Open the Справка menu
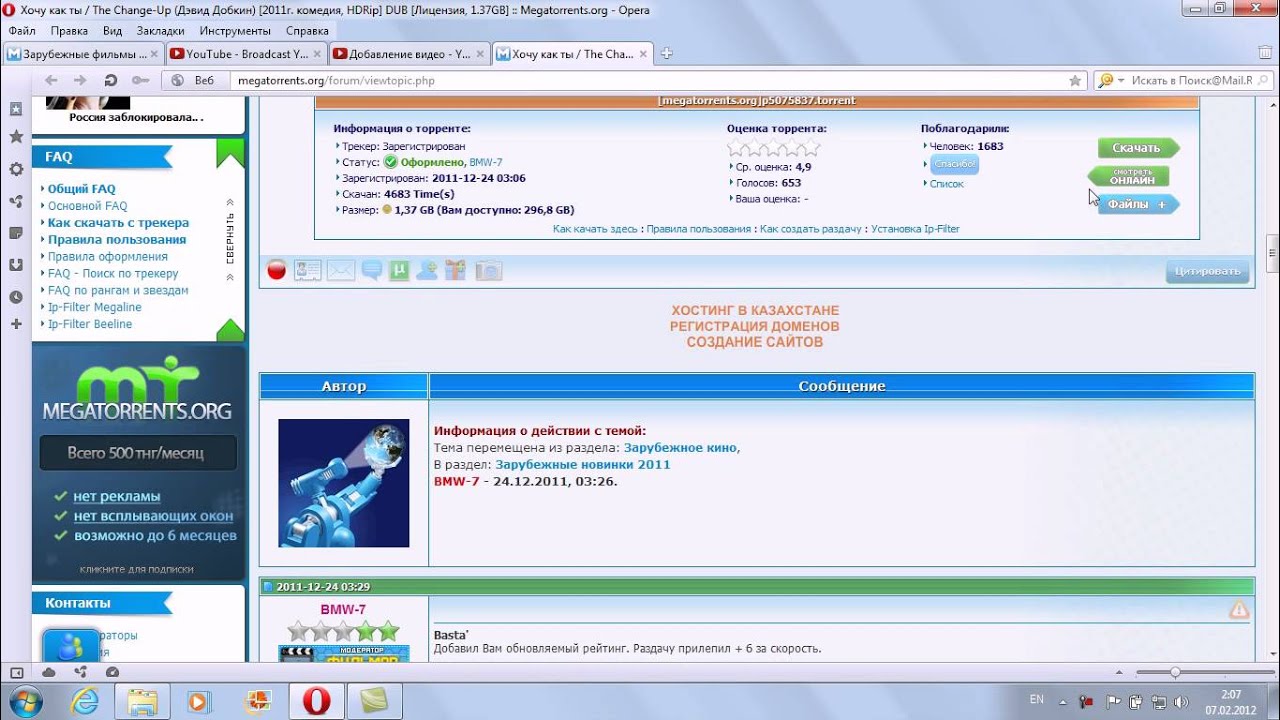The height and width of the screenshot is (720, 1280). (307, 31)
